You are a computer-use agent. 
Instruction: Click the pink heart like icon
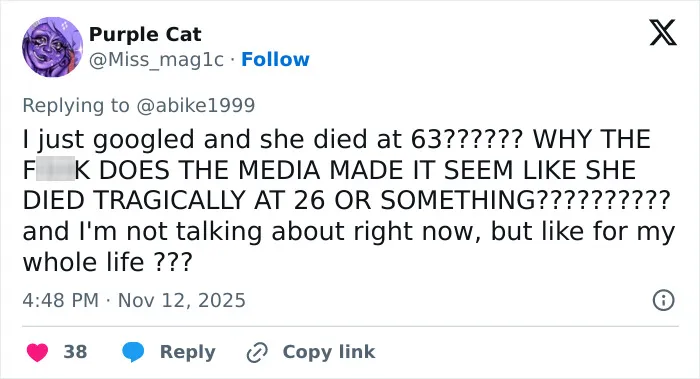click(x=37, y=352)
